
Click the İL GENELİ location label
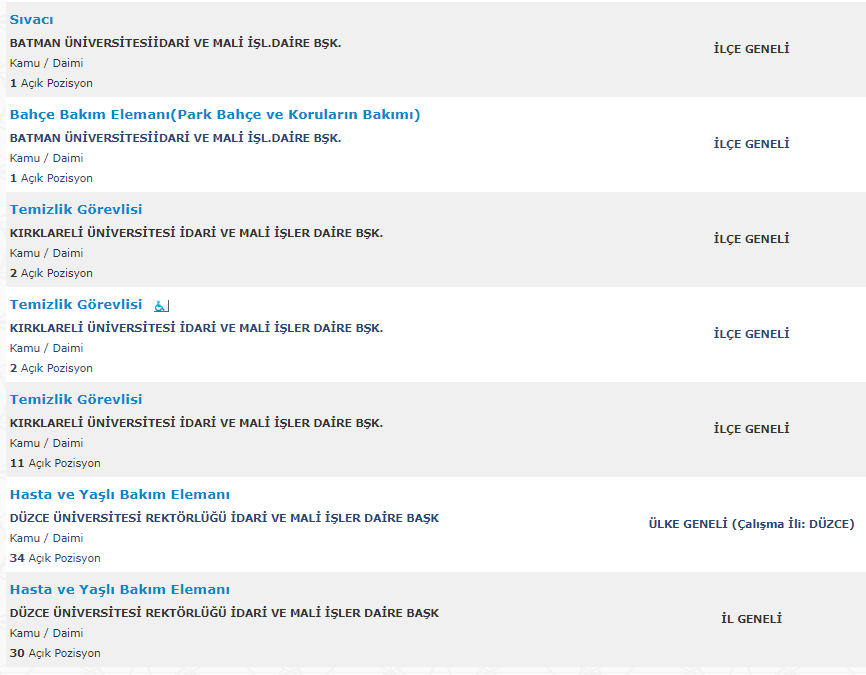751,619
